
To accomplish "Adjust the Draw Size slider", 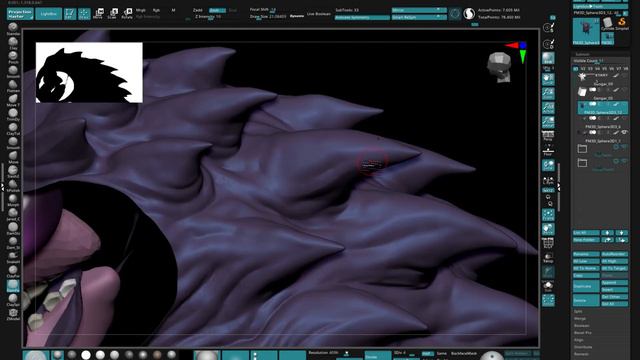I will pyautogui.click(x=268, y=17).
